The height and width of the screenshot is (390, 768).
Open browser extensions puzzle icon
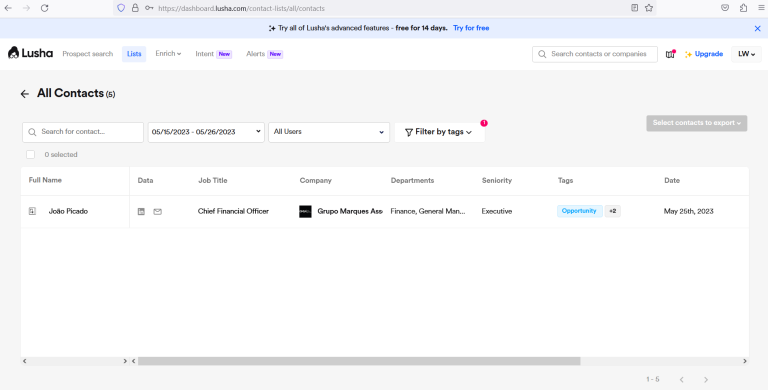pyautogui.click(x=743, y=8)
